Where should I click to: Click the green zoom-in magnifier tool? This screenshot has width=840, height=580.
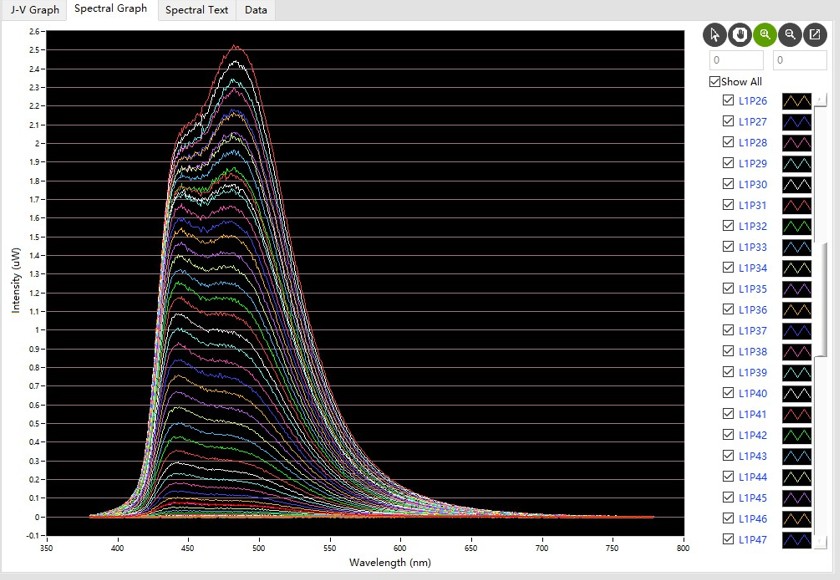765,35
